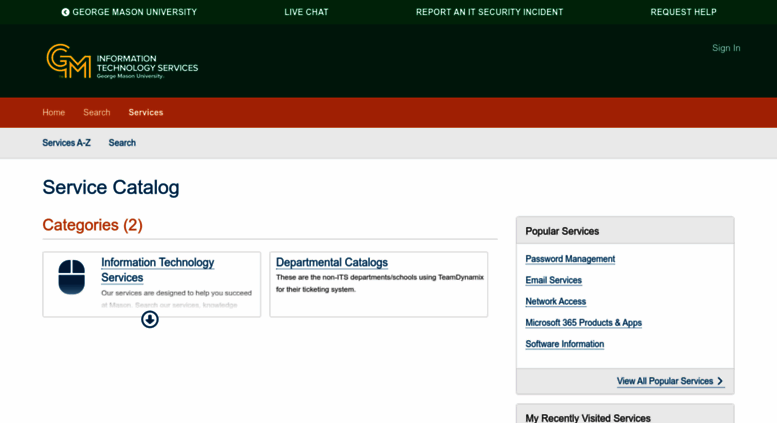Click the Request Help link
The width and height of the screenshot is (777, 423).
click(x=683, y=12)
